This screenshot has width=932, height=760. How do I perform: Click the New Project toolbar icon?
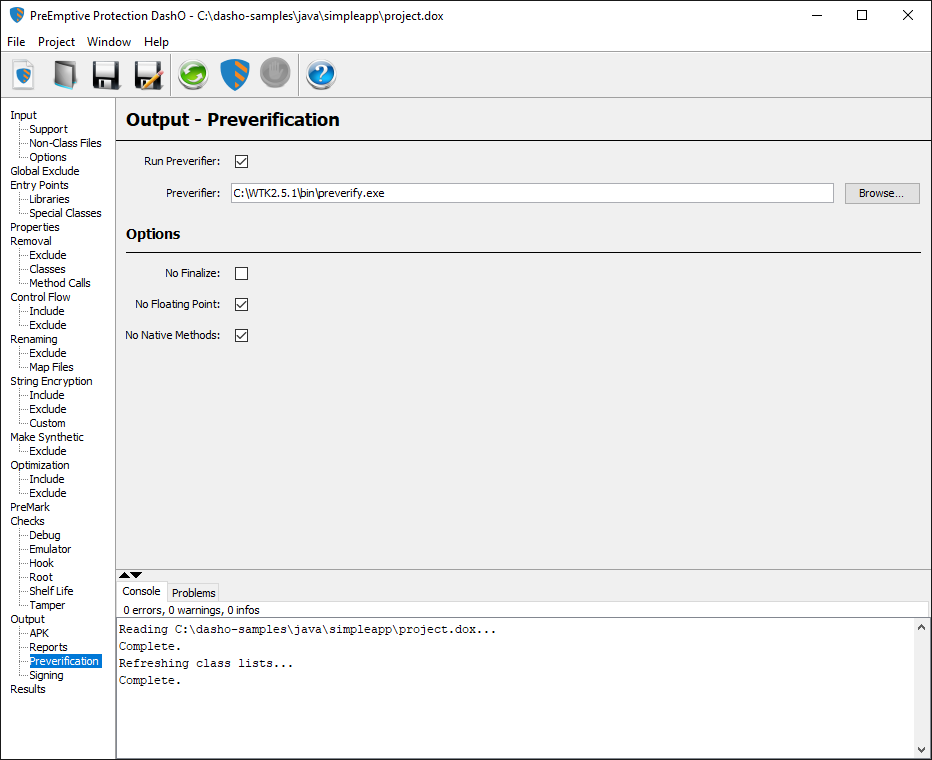(23, 75)
